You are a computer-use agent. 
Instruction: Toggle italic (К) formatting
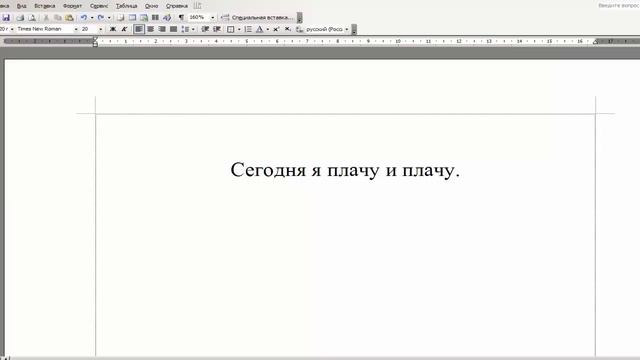[x=124, y=29]
